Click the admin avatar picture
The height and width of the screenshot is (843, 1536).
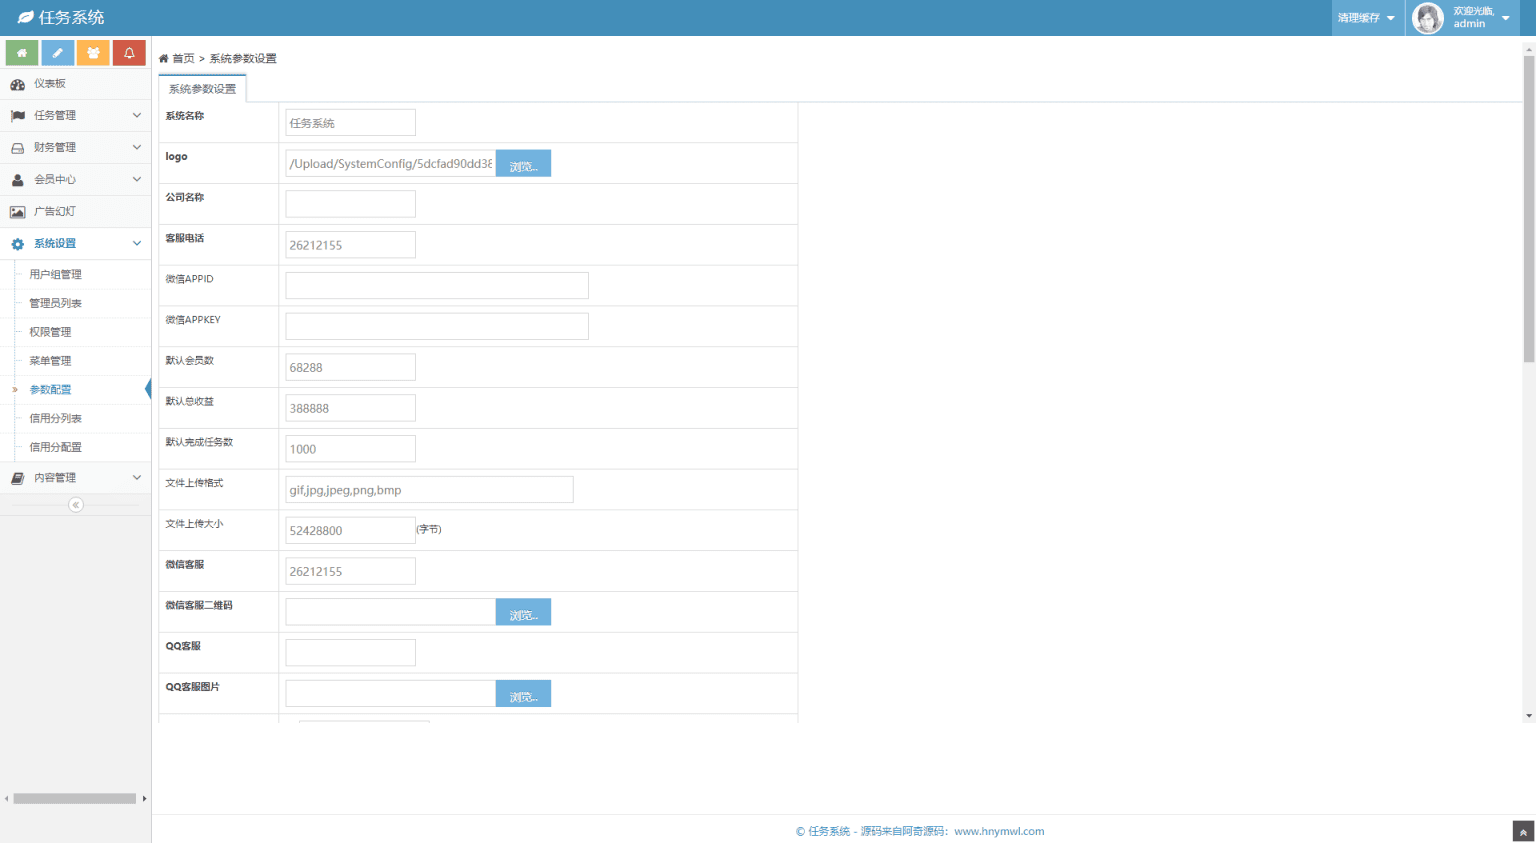pyautogui.click(x=1427, y=18)
